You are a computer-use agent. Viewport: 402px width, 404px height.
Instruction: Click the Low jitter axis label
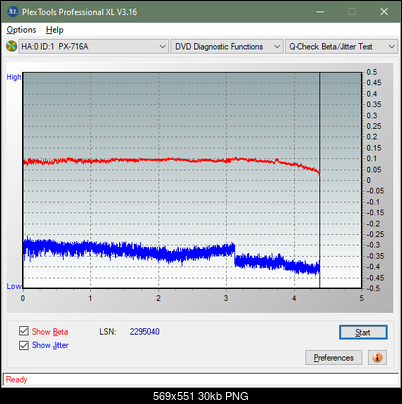14,286
